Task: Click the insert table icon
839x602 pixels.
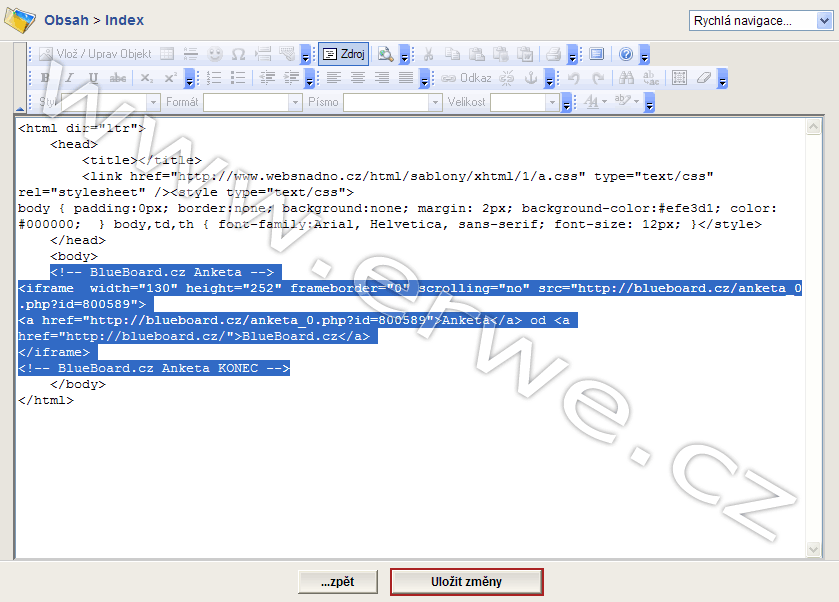Action: pos(167,54)
